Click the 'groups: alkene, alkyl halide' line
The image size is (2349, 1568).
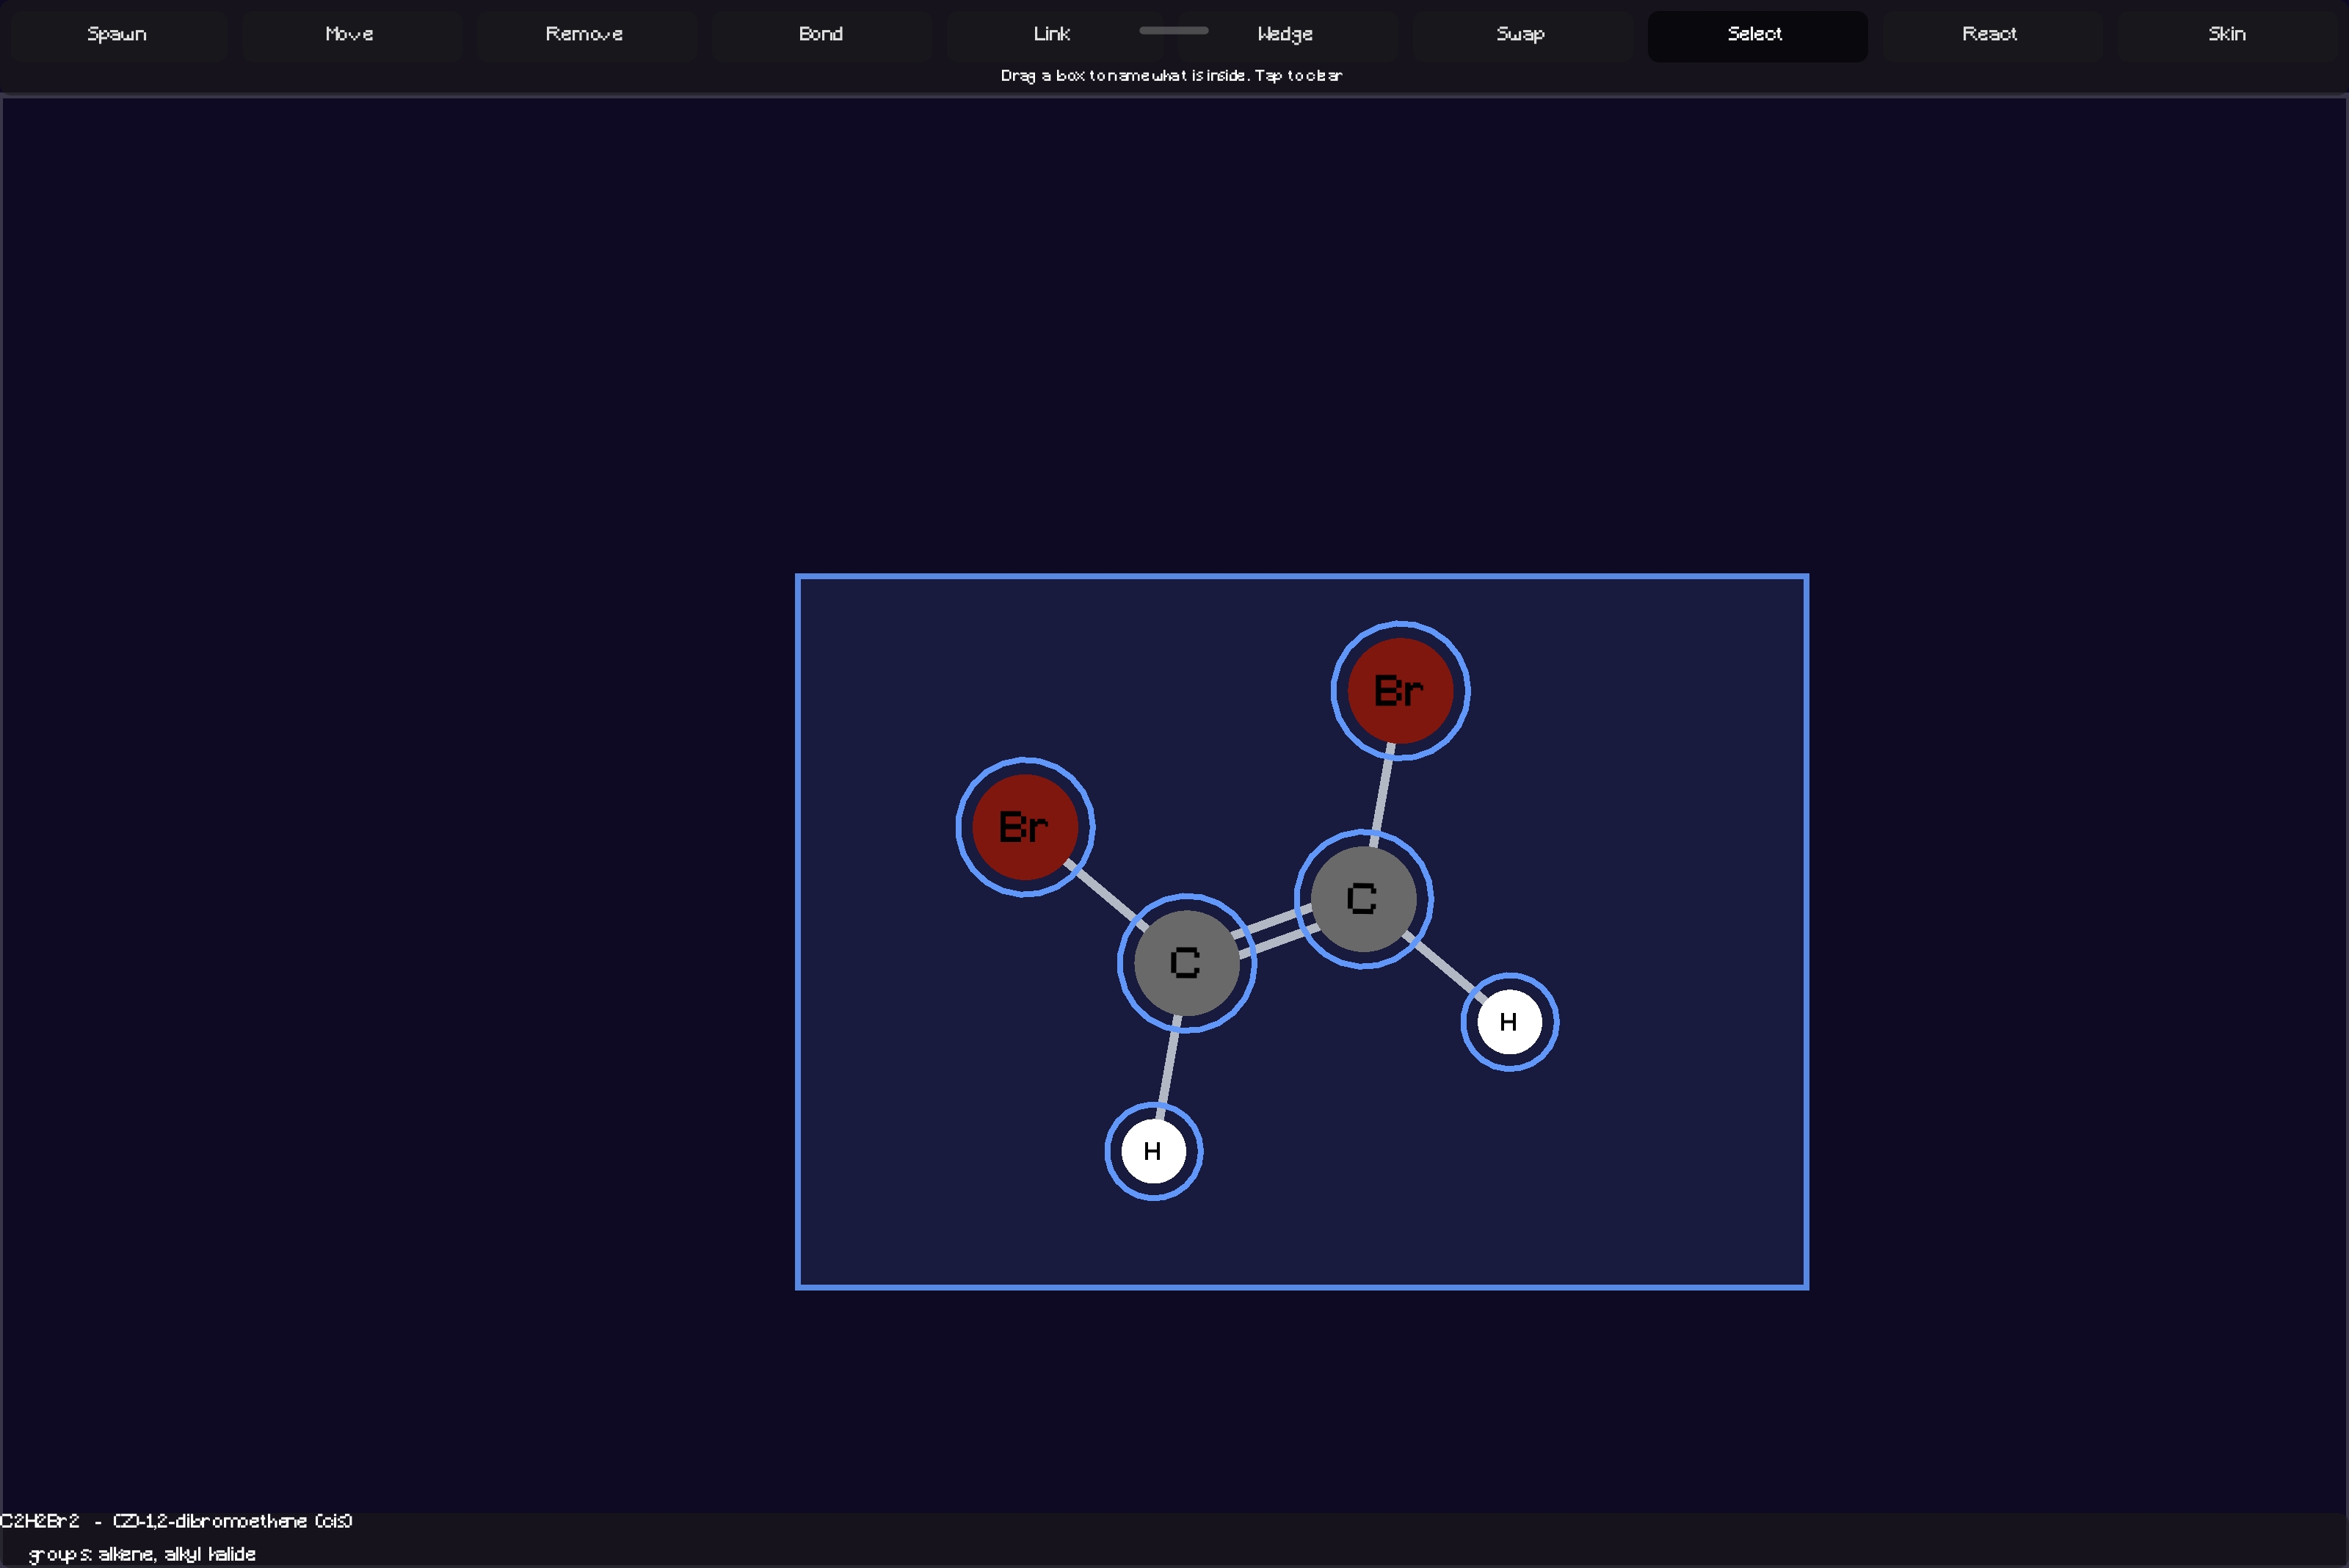(x=142, y=1554)
